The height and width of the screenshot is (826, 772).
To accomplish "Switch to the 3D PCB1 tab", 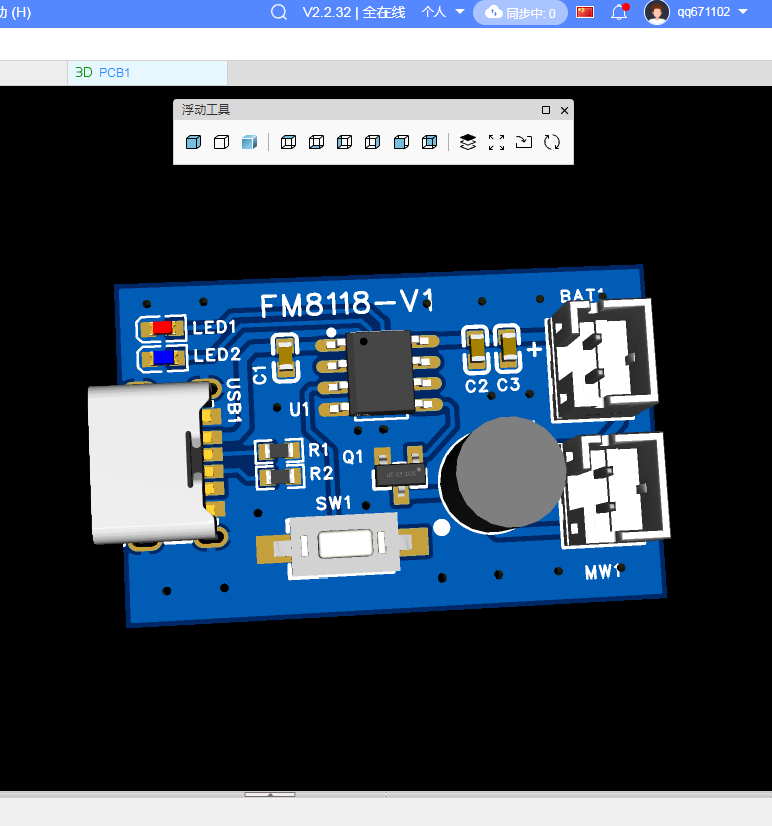I will tap(147, 73).
